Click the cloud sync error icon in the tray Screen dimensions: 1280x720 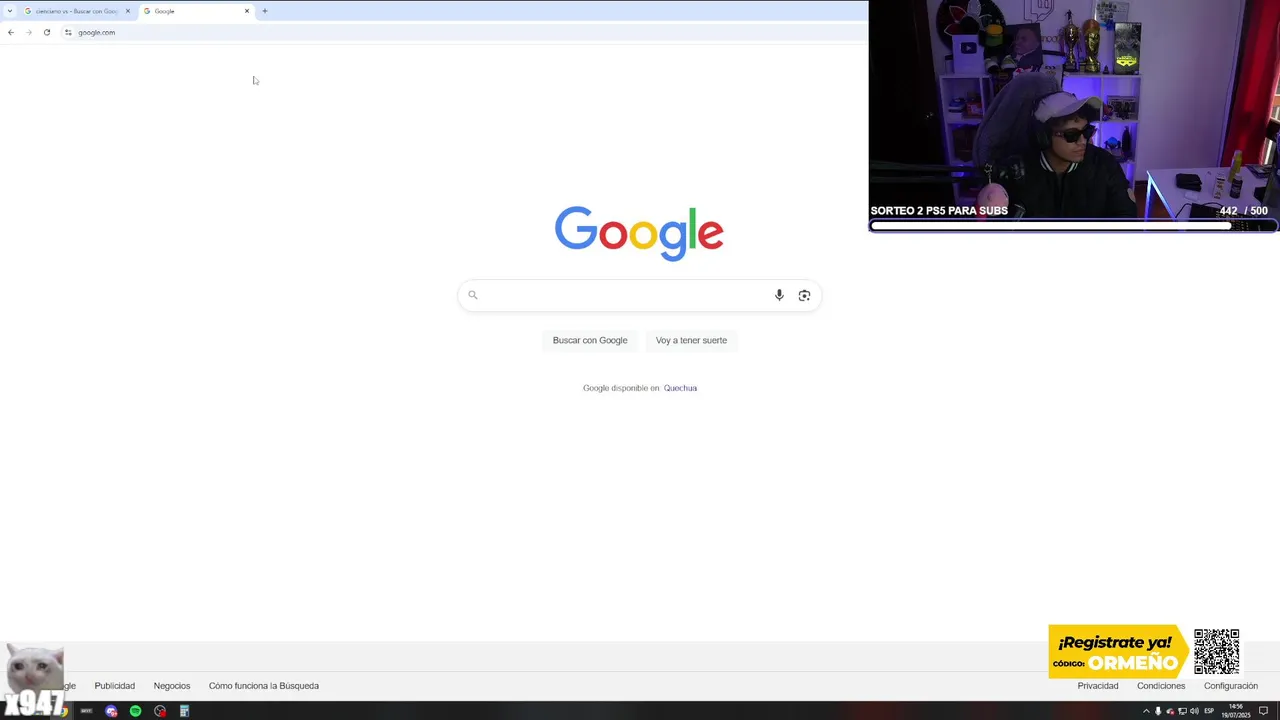click(x=1170, y=711)
